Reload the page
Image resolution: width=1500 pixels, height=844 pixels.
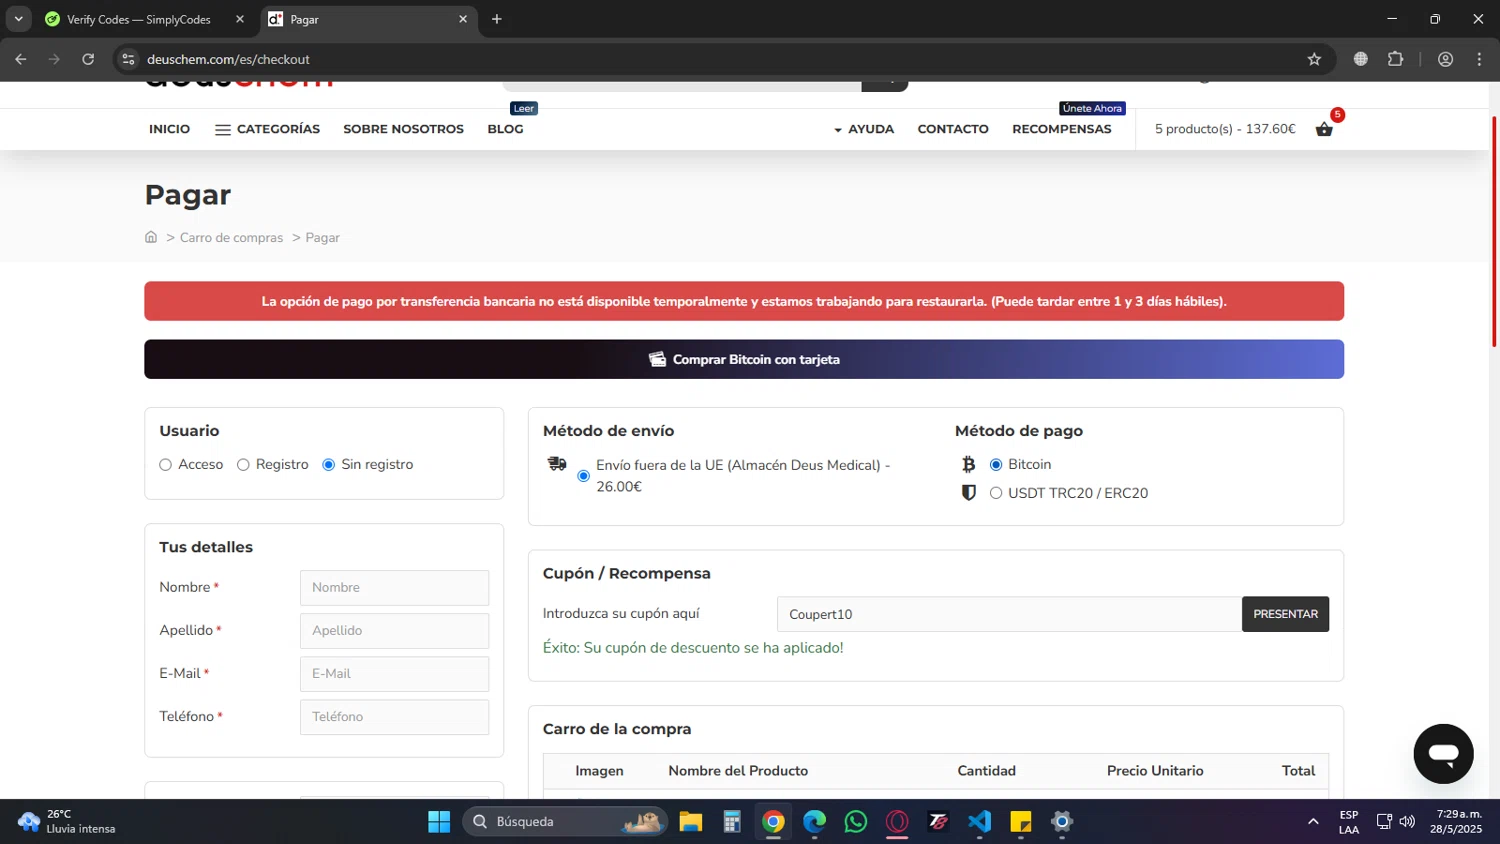[88, 59]
